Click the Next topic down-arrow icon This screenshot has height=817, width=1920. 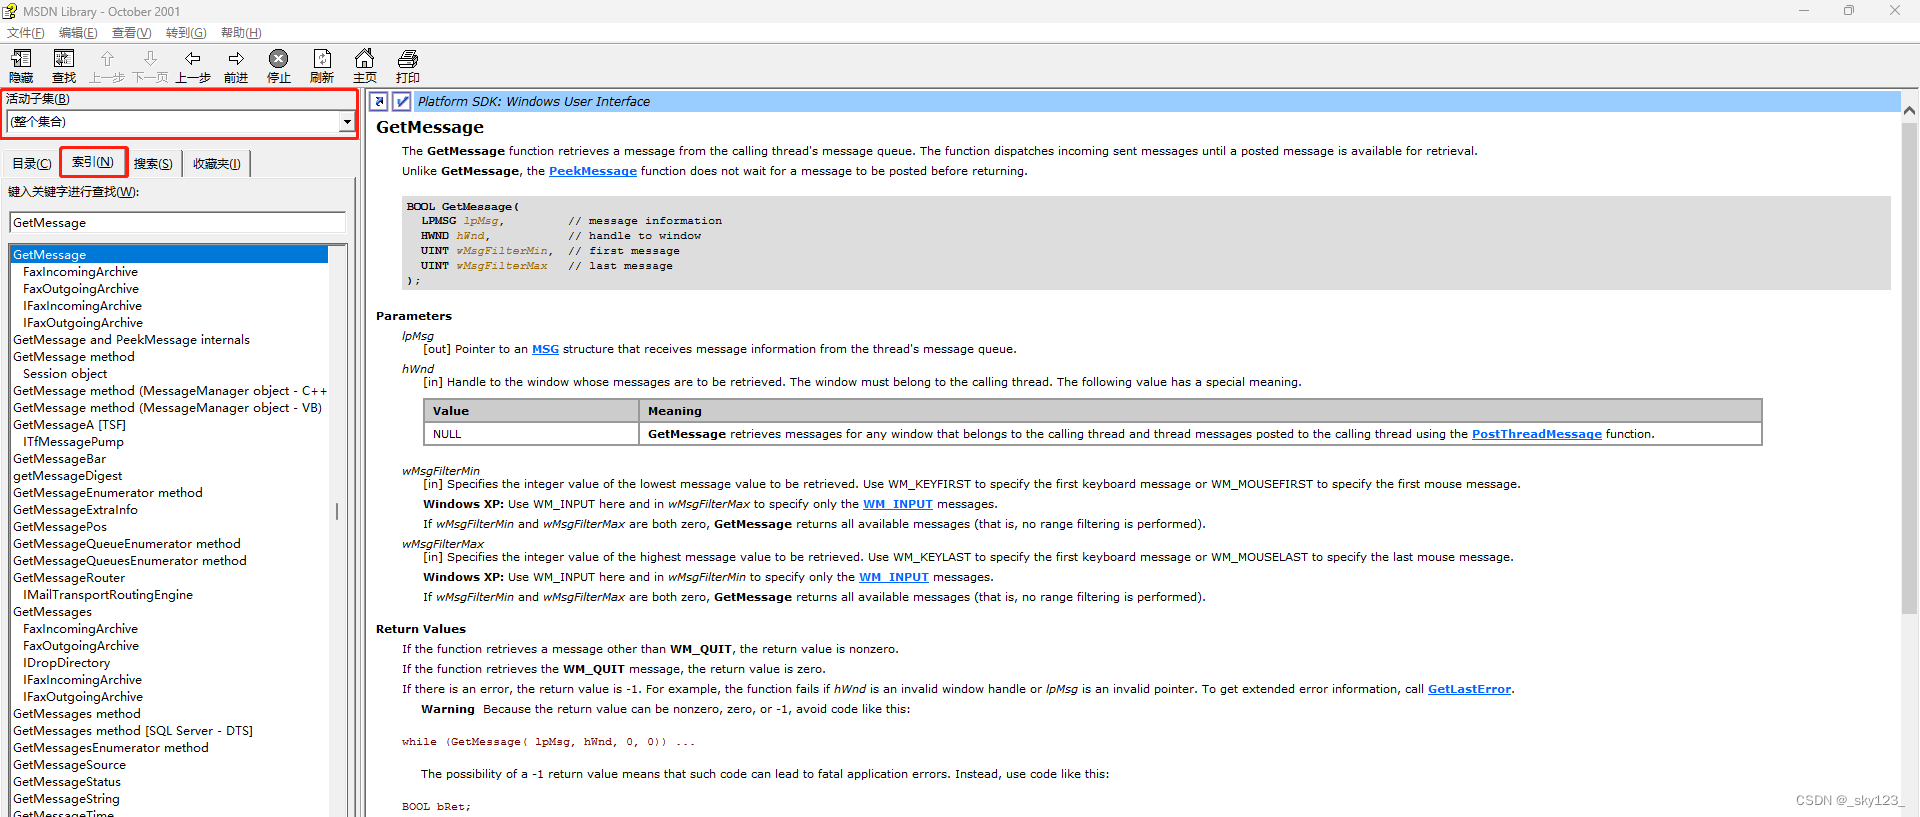point(150,66)
